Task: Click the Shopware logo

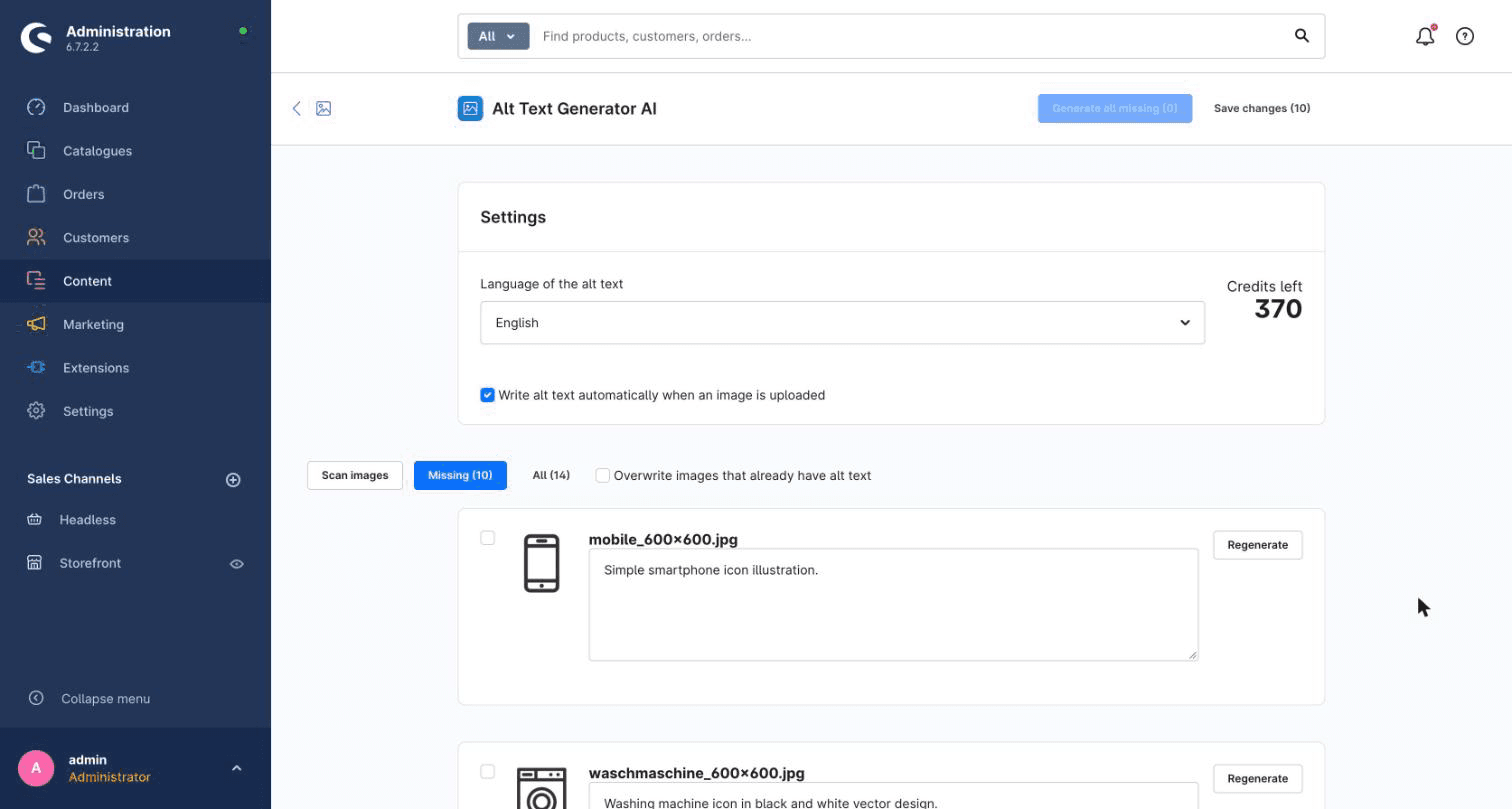Action: tap(36, 38)
